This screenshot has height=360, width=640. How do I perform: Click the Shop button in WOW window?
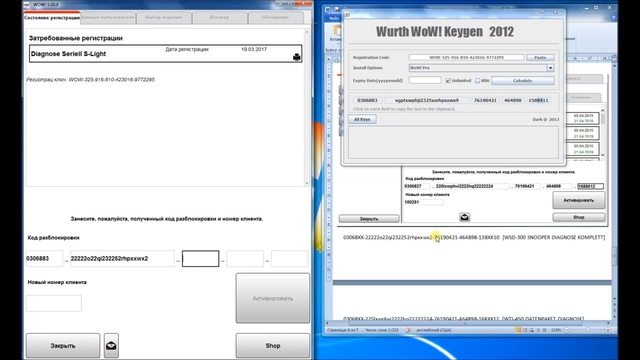[273, 346]
